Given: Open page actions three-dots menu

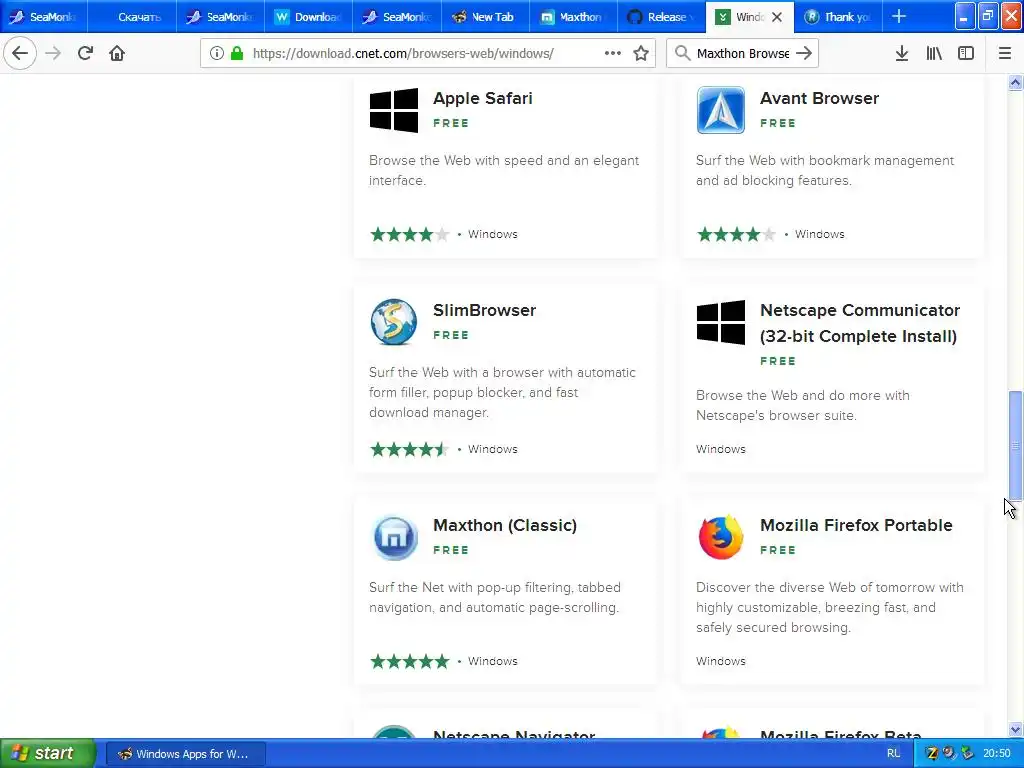Looking at the screenshot, I should coord(613,53).
